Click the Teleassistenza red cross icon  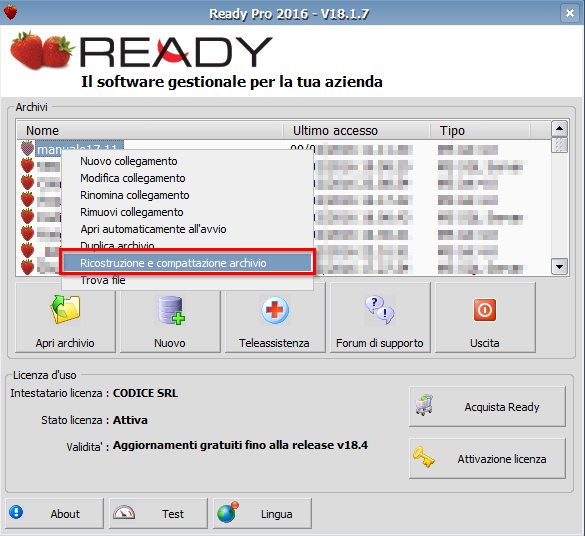point(275,310)
